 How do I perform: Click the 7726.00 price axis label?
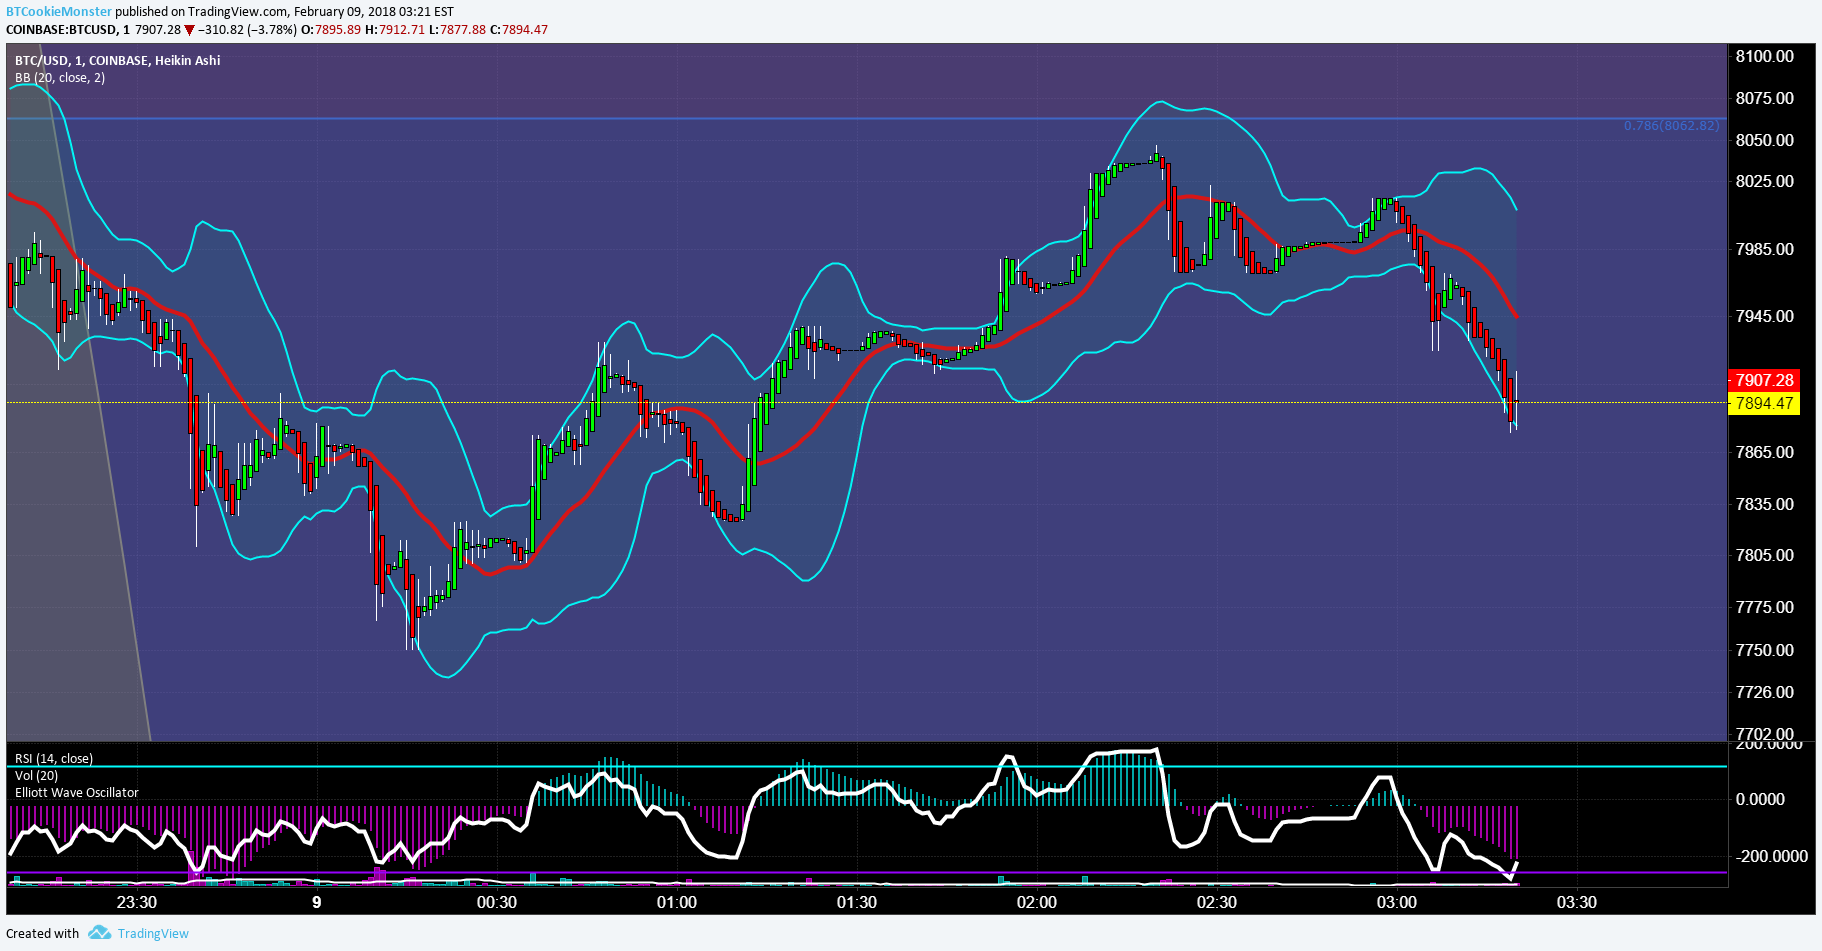[x=1765, y=692]
